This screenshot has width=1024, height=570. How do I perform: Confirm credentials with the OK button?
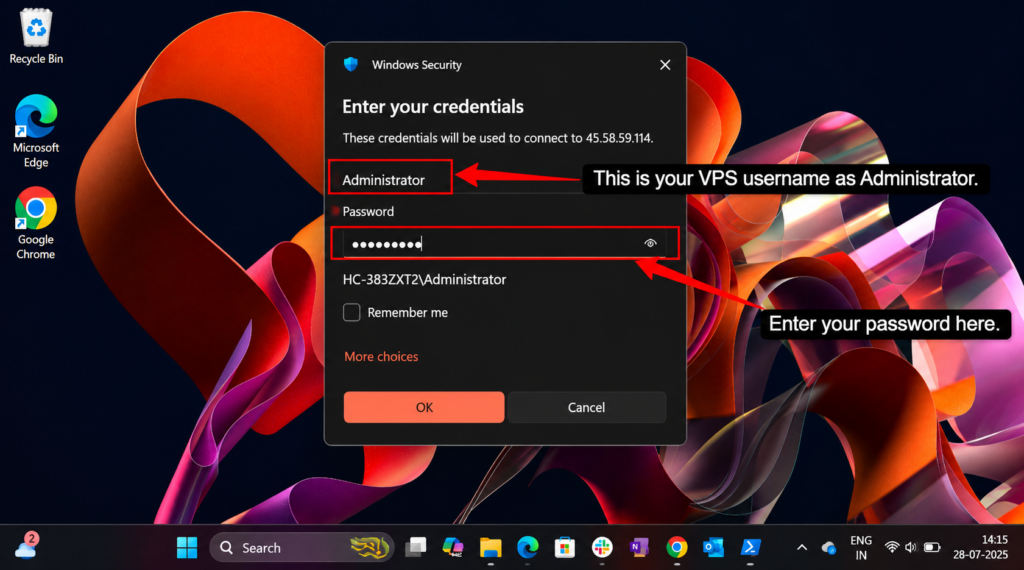coord(424,407)
